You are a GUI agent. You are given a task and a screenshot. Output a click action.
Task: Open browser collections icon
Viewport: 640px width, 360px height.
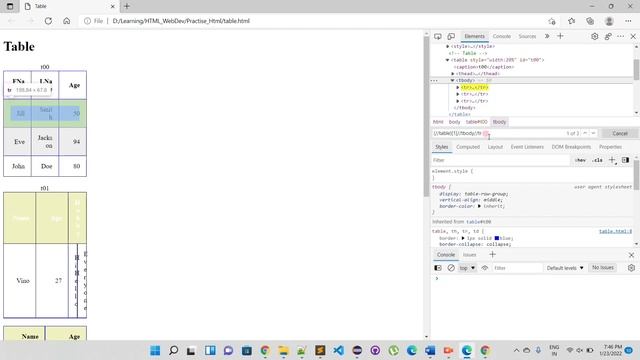(x=590, y=21)
